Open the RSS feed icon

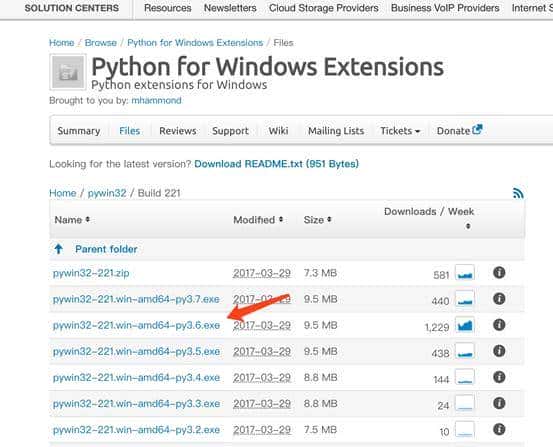pyautogui.click(x=518, y=193)
